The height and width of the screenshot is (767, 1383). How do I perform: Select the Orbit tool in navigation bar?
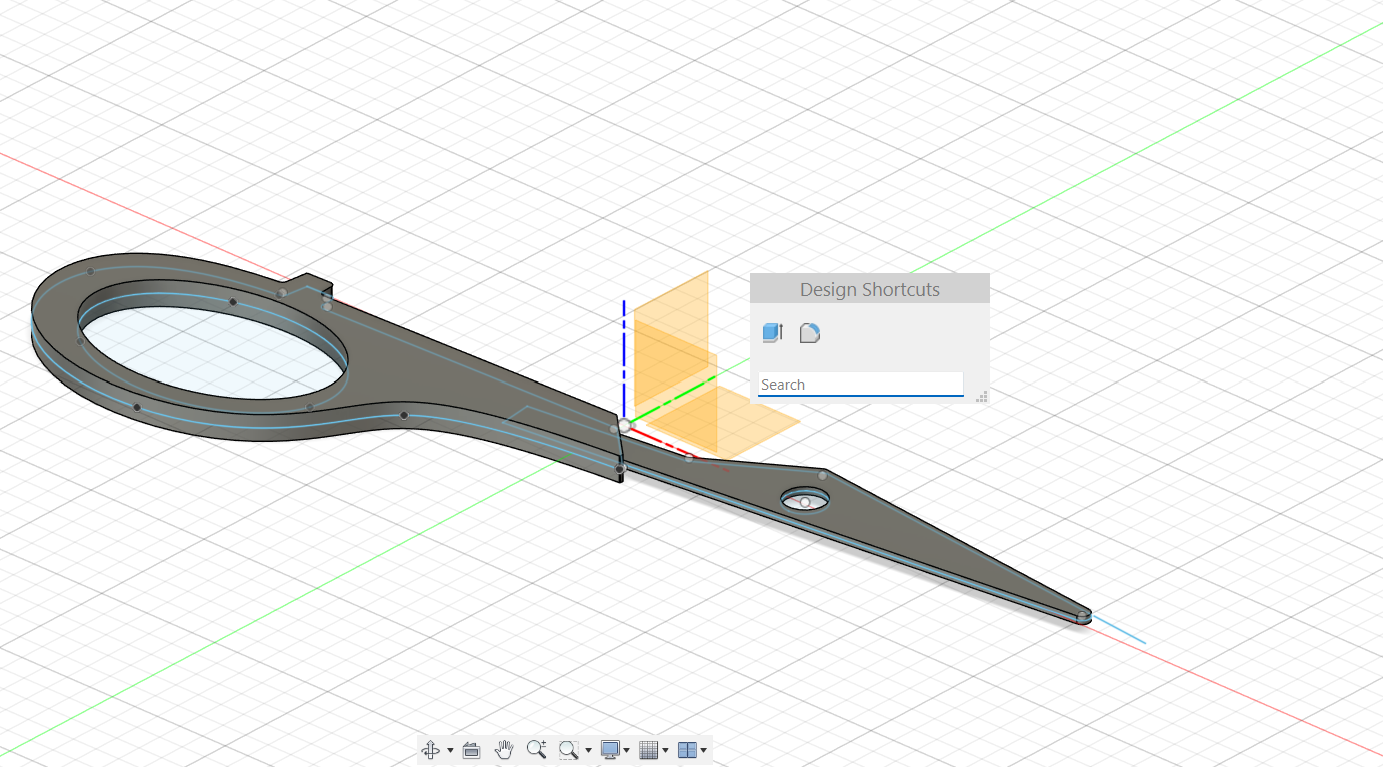(431, 750)
